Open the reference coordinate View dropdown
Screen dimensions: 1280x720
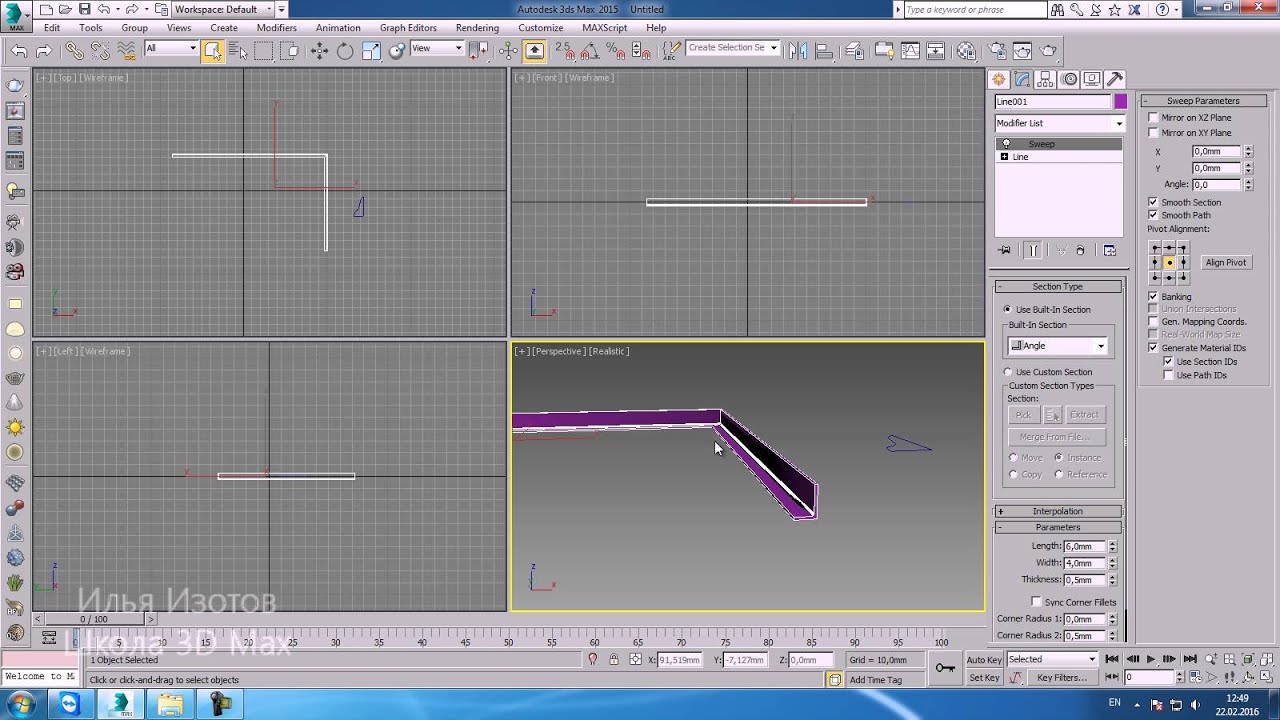click(437, 48)
